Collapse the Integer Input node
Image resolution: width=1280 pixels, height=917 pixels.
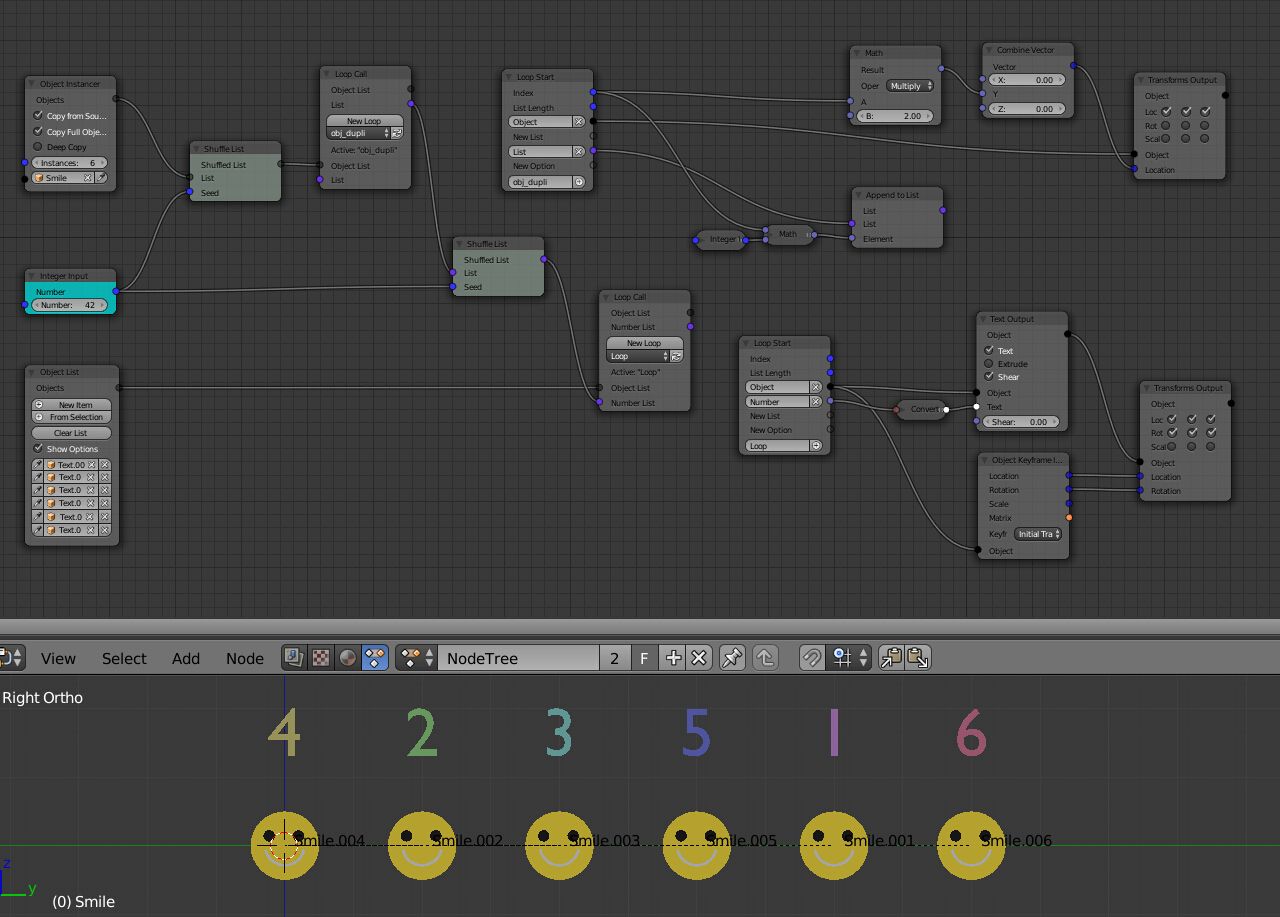click(33, 276)
